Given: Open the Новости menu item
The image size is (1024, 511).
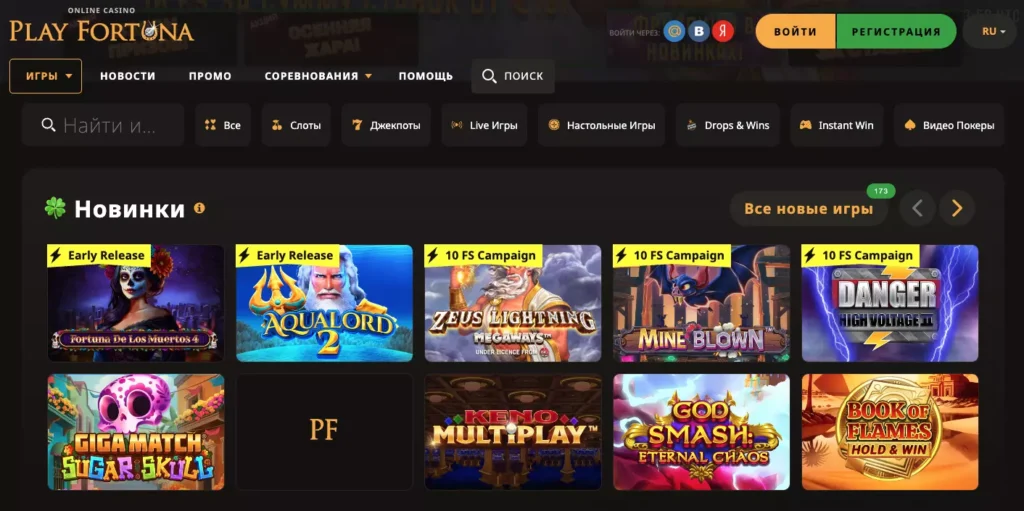Looking at the screenshot, I should 128,76.
